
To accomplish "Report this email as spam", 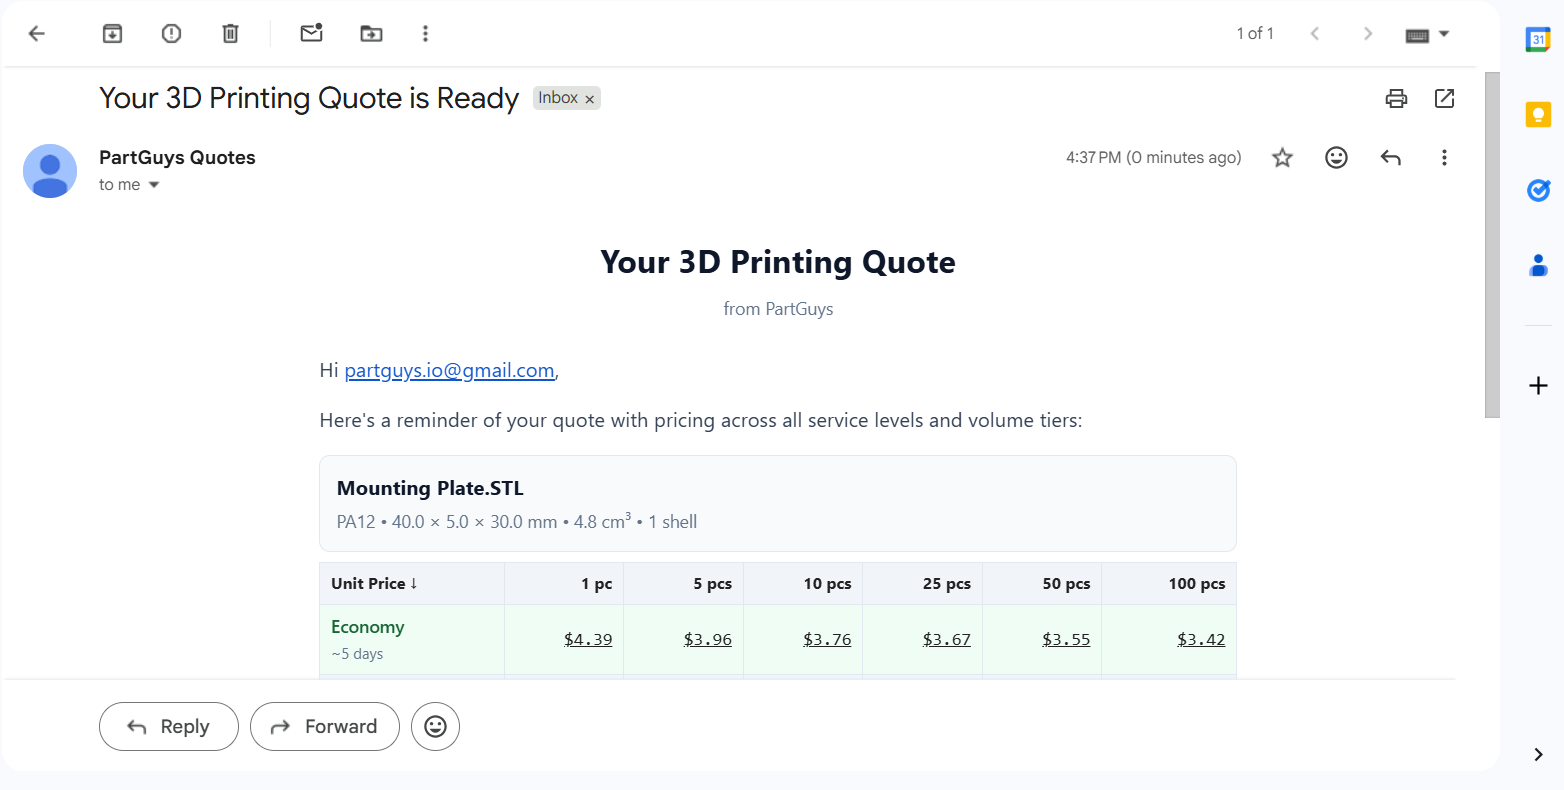I will [x=171, y=34].
